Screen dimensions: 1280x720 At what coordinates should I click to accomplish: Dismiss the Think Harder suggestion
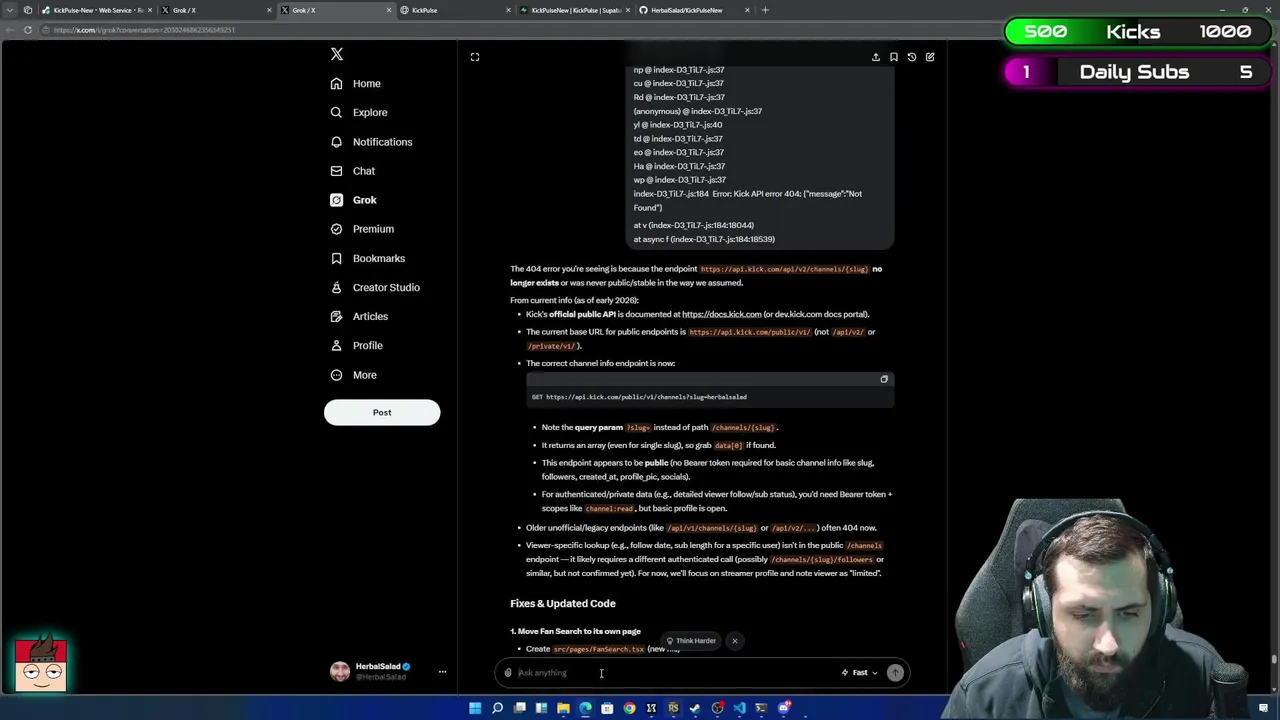click(734, 641)
